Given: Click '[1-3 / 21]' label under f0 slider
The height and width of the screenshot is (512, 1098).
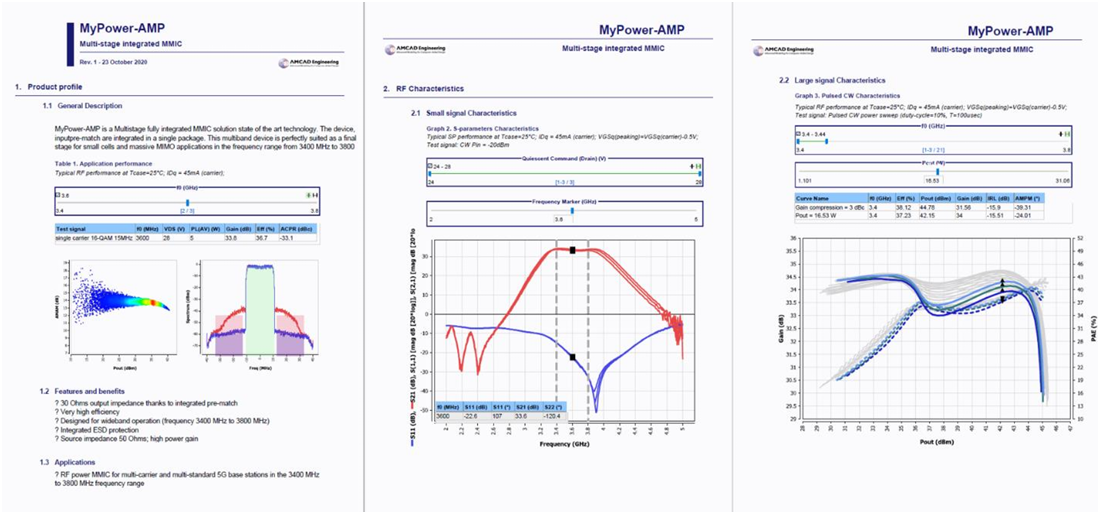Looking at the screenshot, I should (933, 149).
